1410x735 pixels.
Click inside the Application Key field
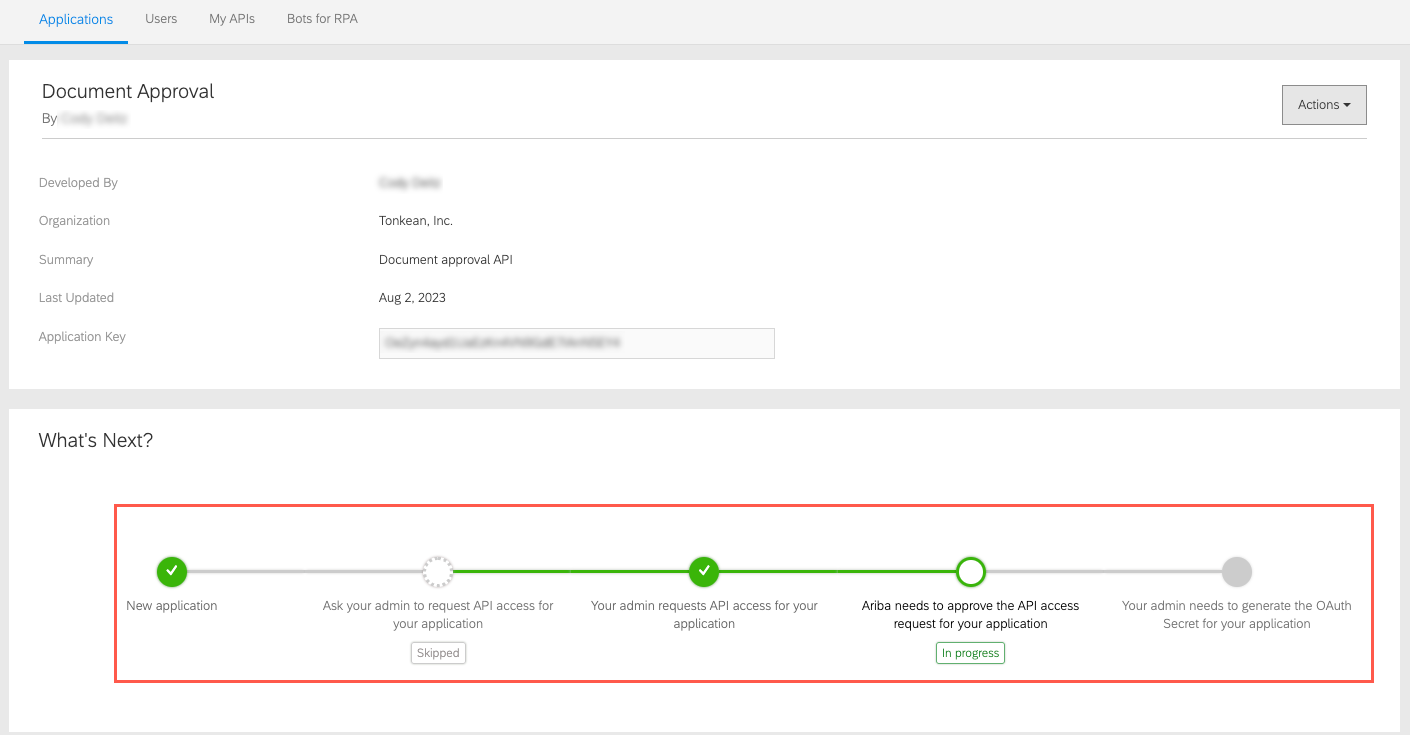[x=576, y=343]
